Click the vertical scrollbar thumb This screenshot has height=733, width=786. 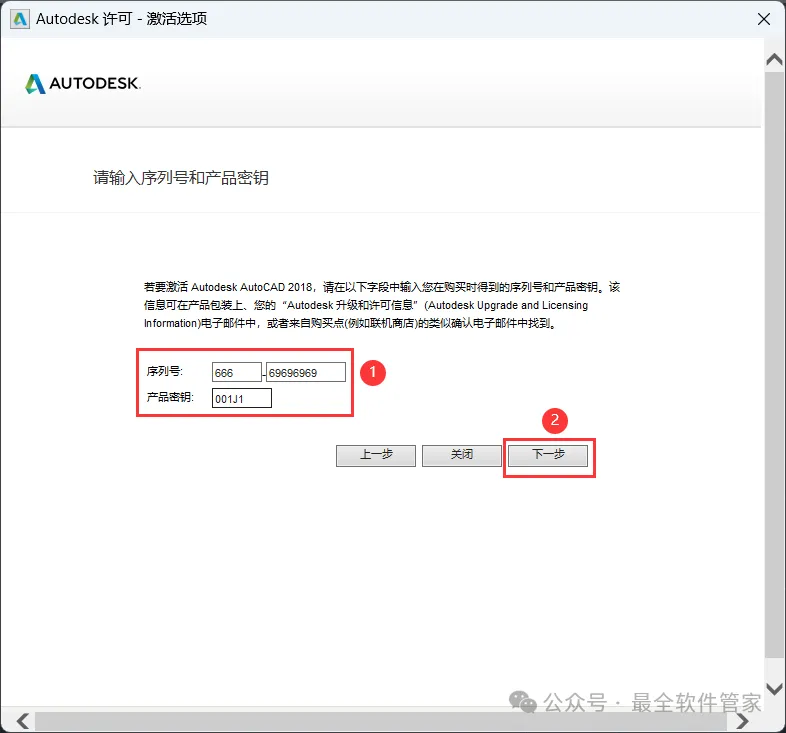[774, 364]
